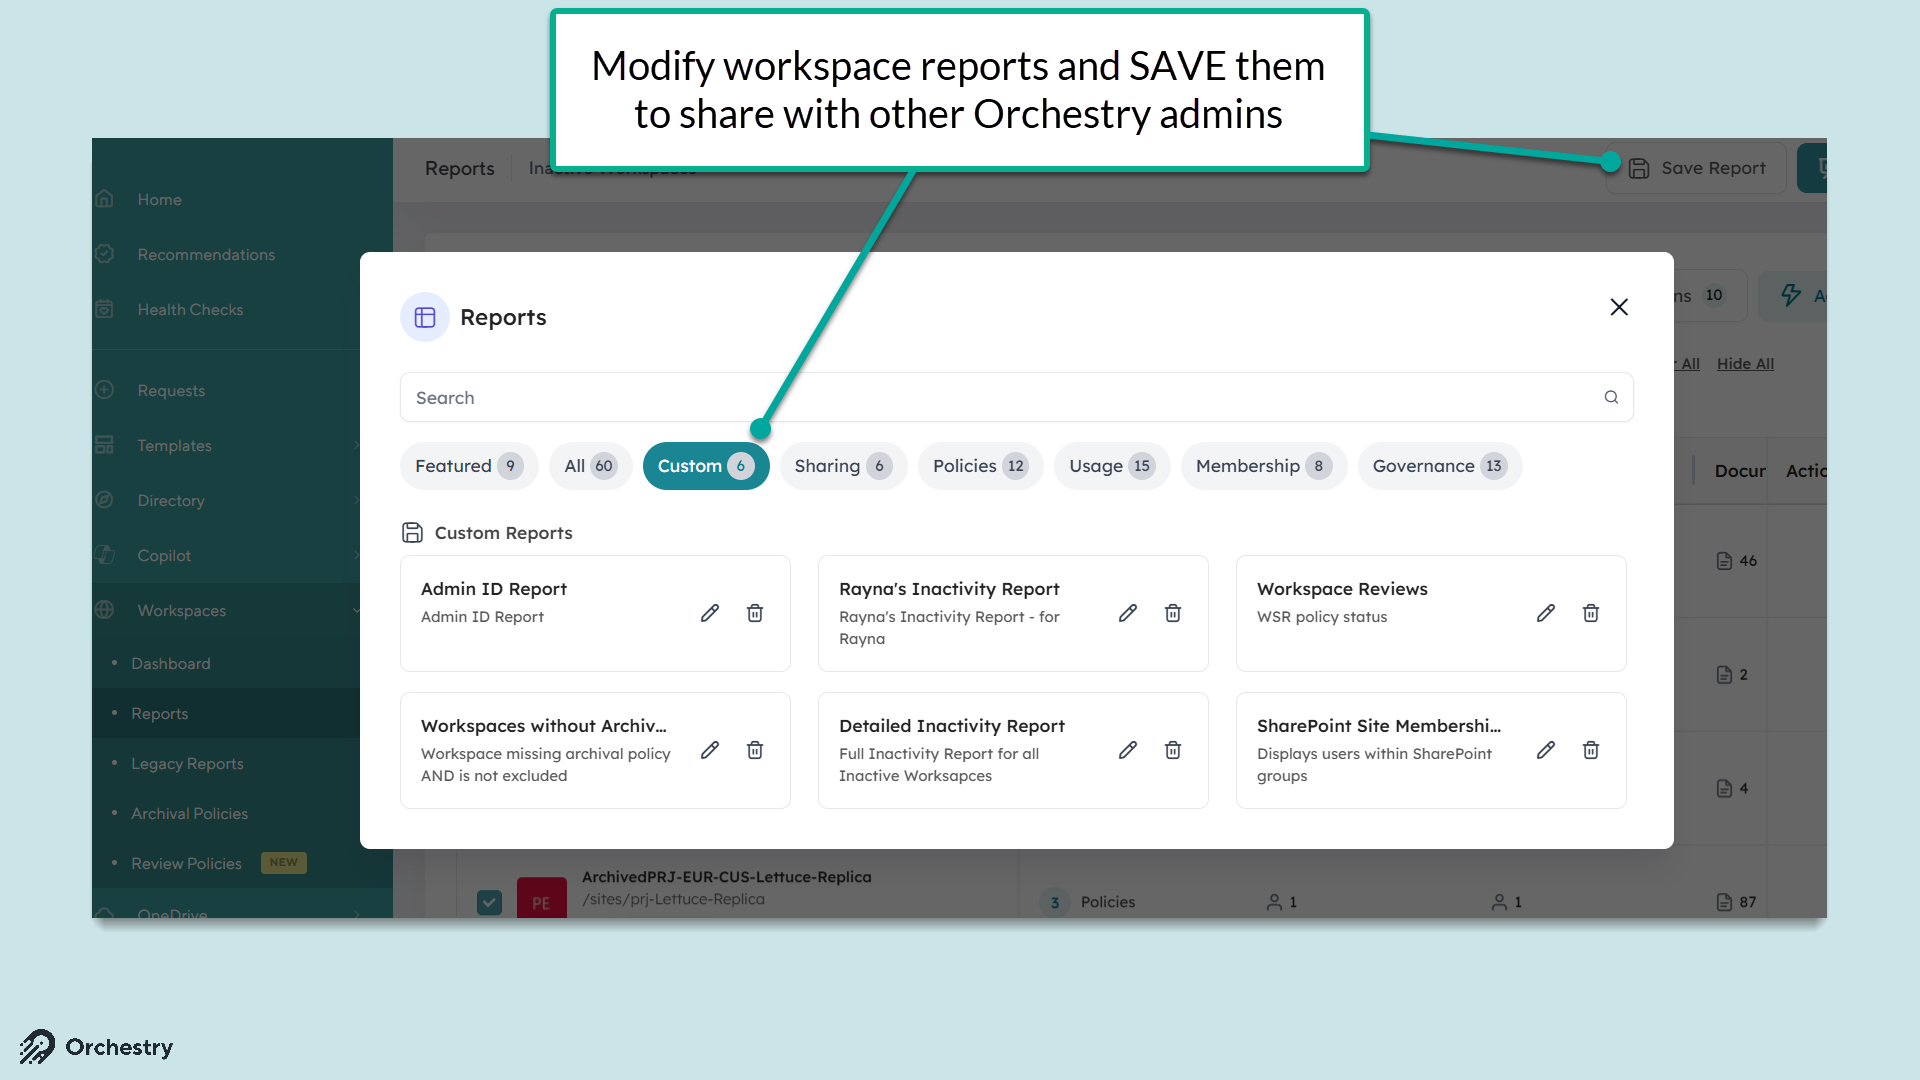The image size is (1920, 1080).
Task: Delete Workspaces without Archival report
Action: tap(755, 750)
